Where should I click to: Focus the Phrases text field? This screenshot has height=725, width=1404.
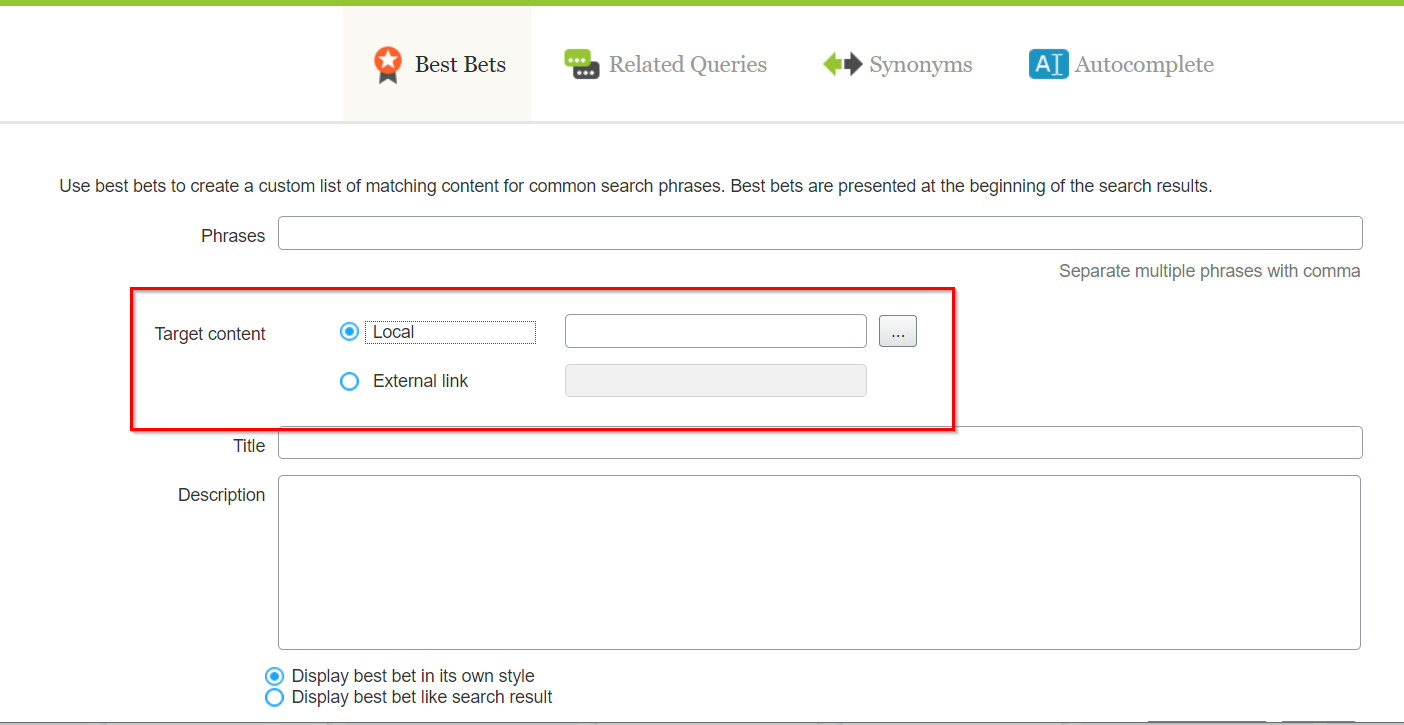(x=820, y=233)
